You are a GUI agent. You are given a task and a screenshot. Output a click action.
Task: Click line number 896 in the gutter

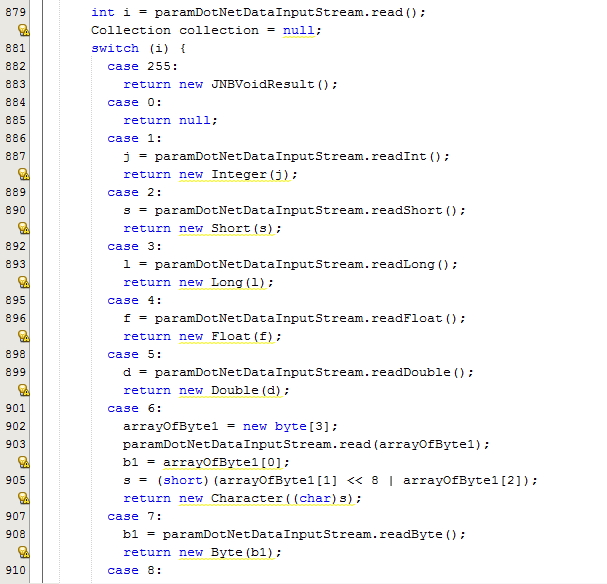(15, 318)
